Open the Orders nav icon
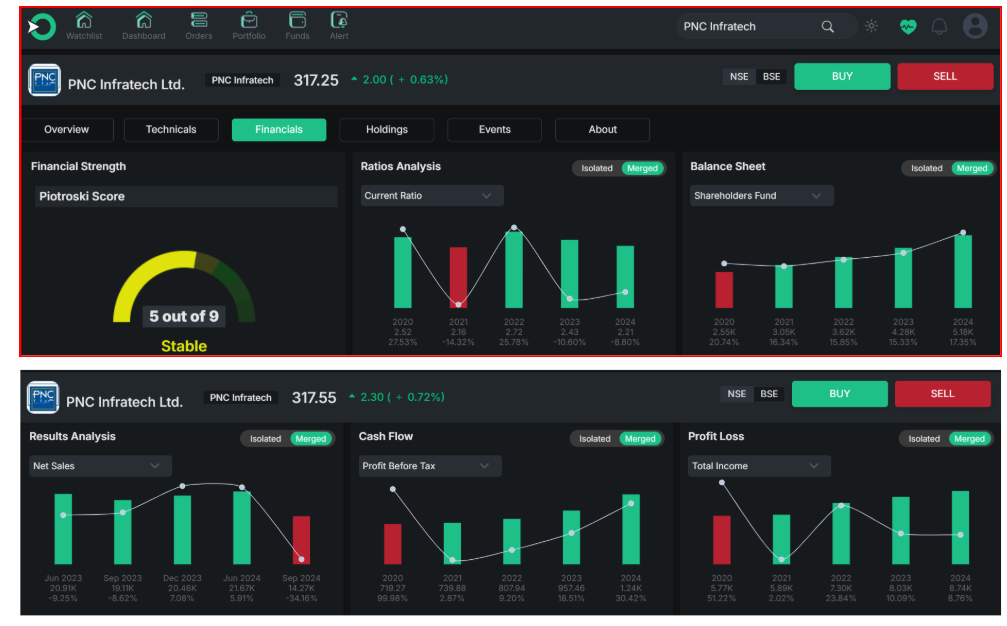 coord(199,26)
